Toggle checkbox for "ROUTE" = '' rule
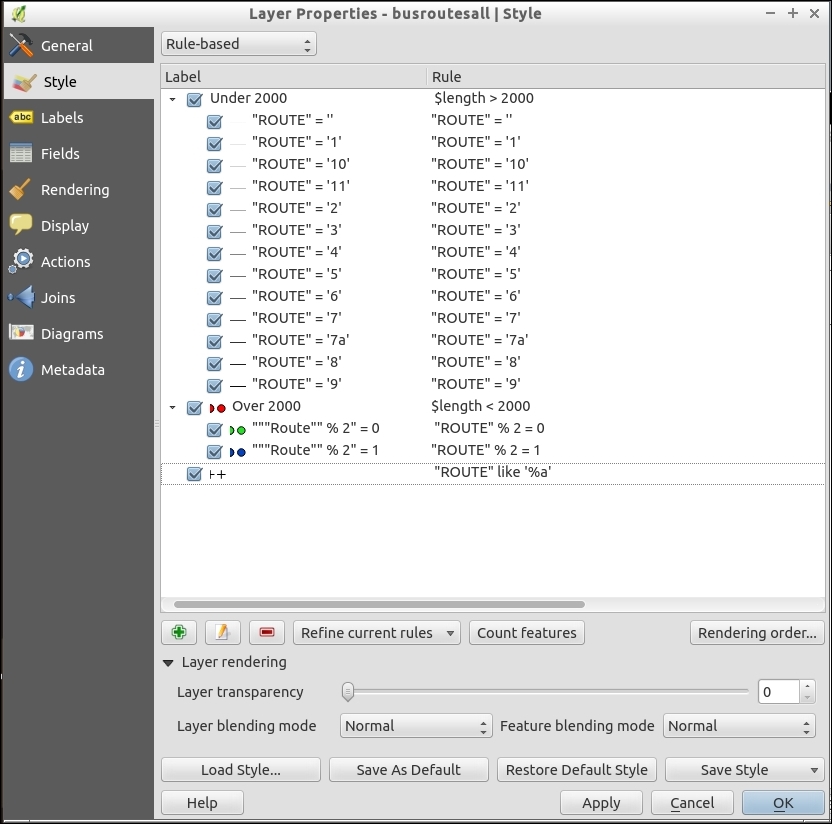832x824 pixels. (214, 122)
